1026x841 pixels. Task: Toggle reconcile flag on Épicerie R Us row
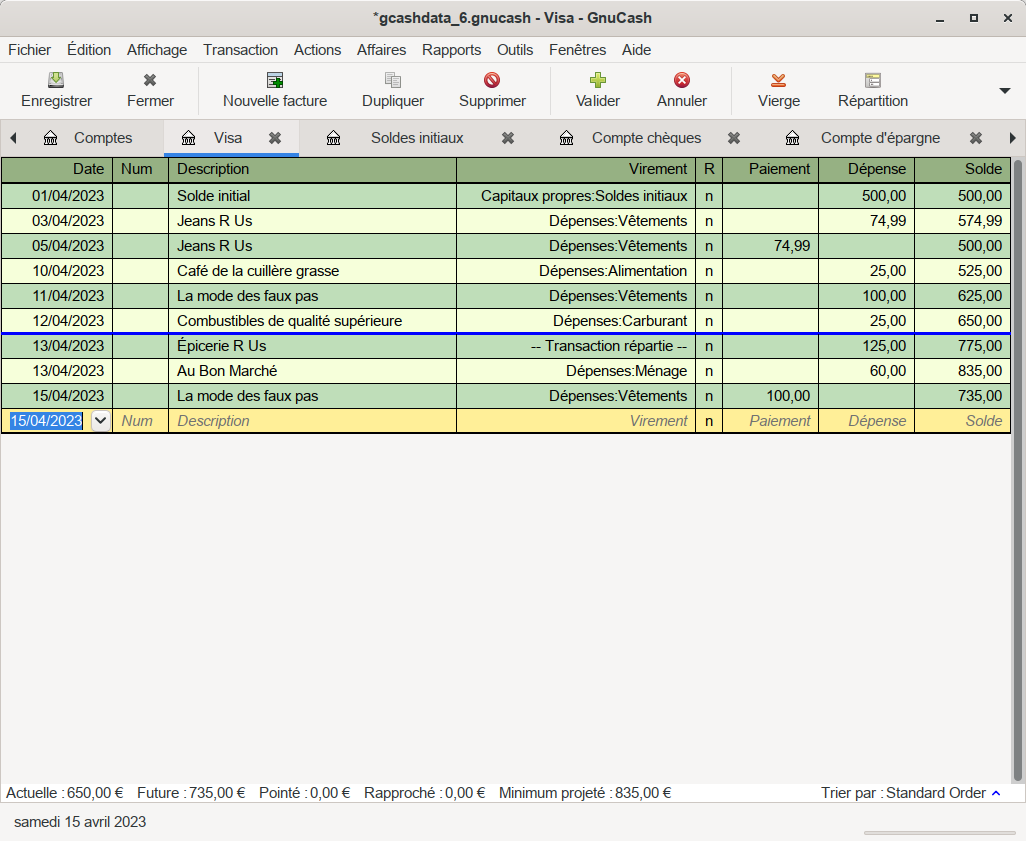[x=709, y=346]
